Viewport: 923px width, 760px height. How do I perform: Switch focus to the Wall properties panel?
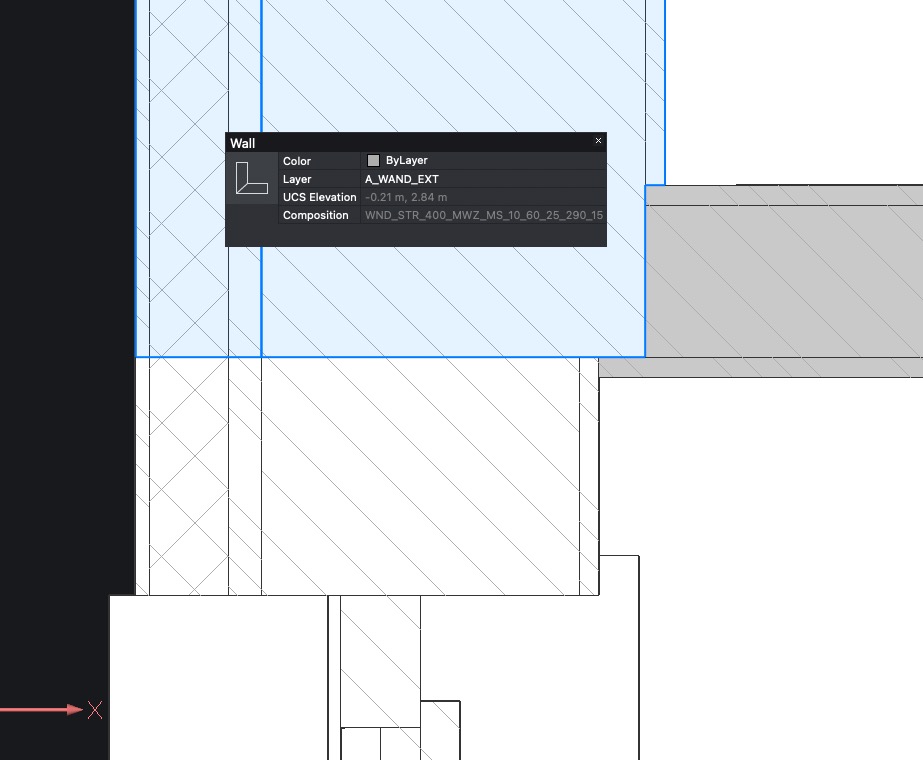(x=415, y=143)
